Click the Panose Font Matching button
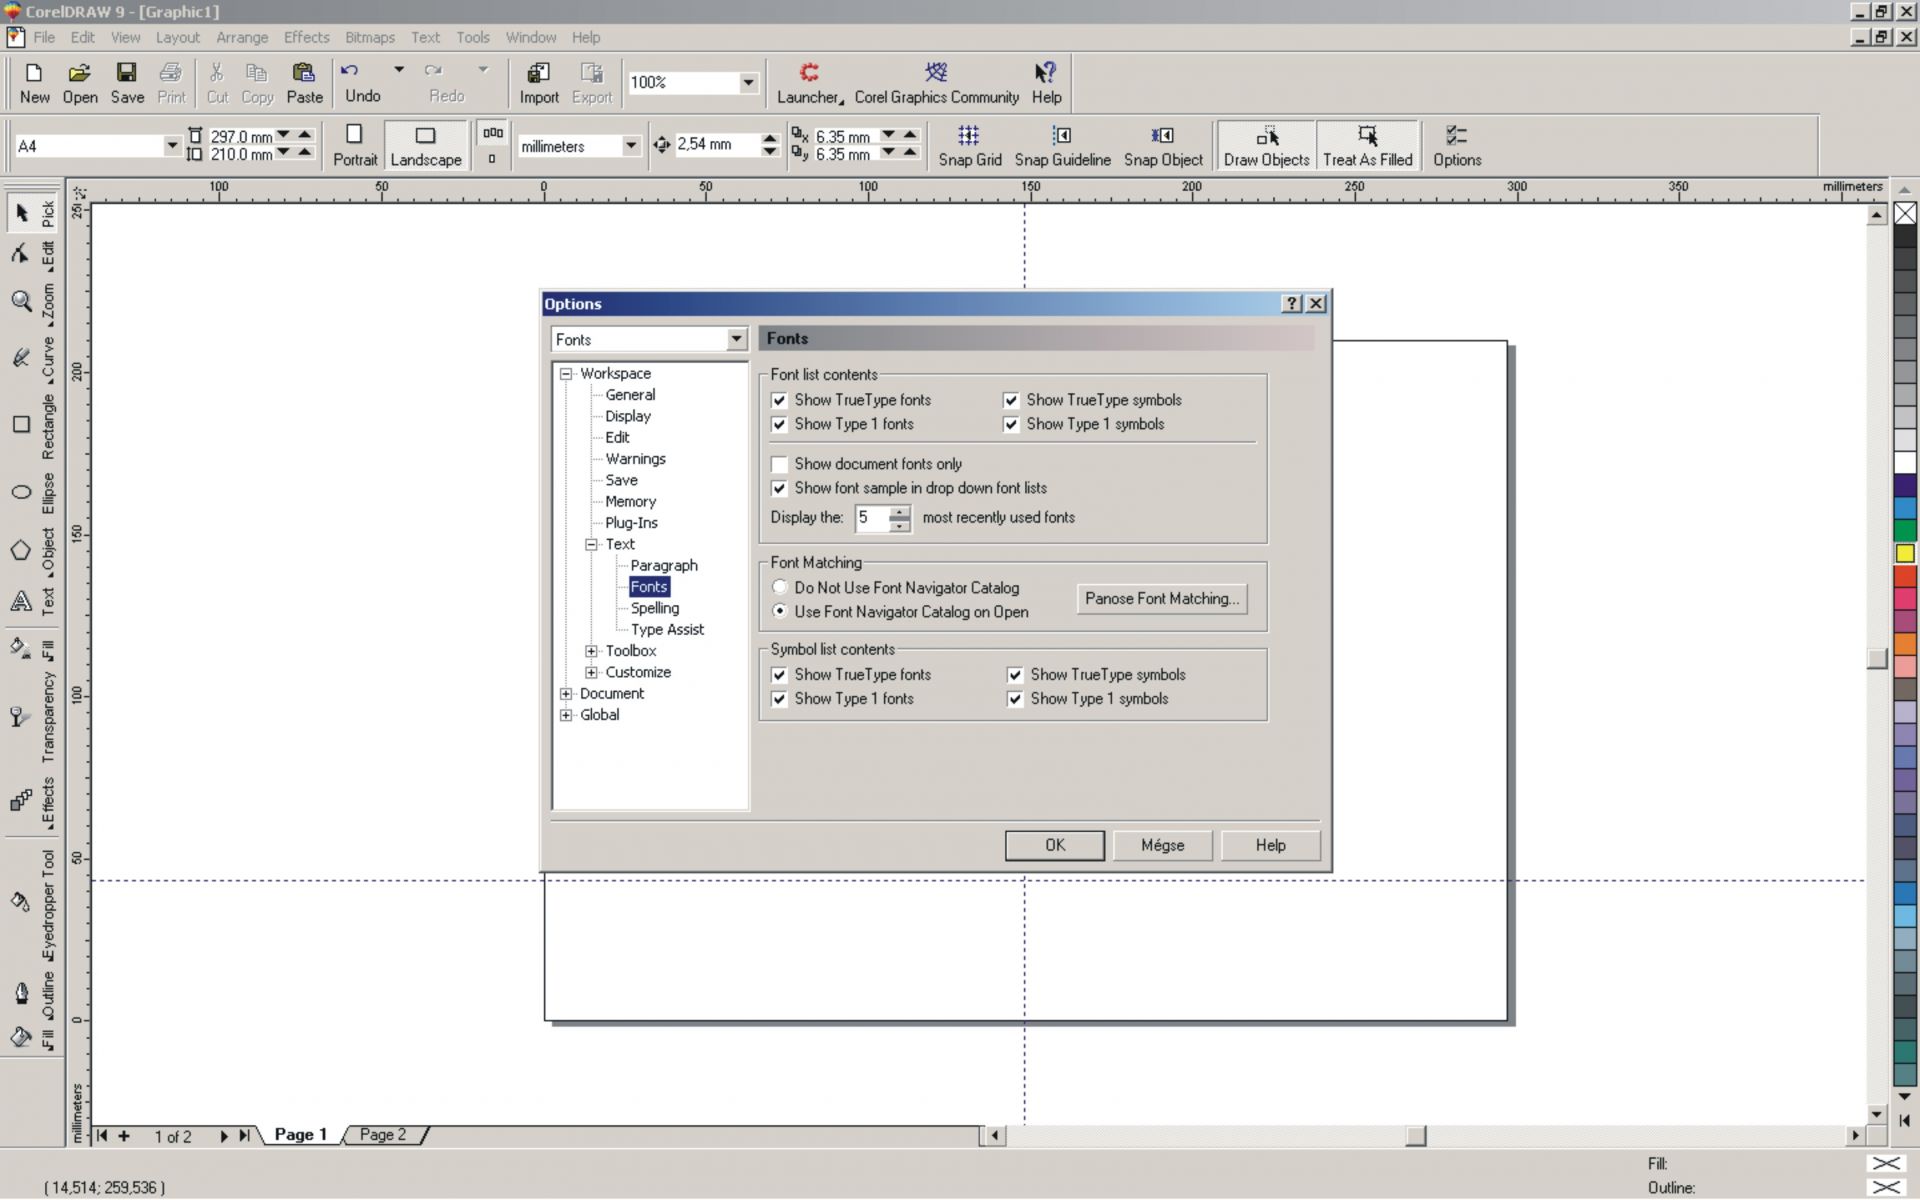Screen dimensions: 1920x1200 click(x=1161, y=599)
